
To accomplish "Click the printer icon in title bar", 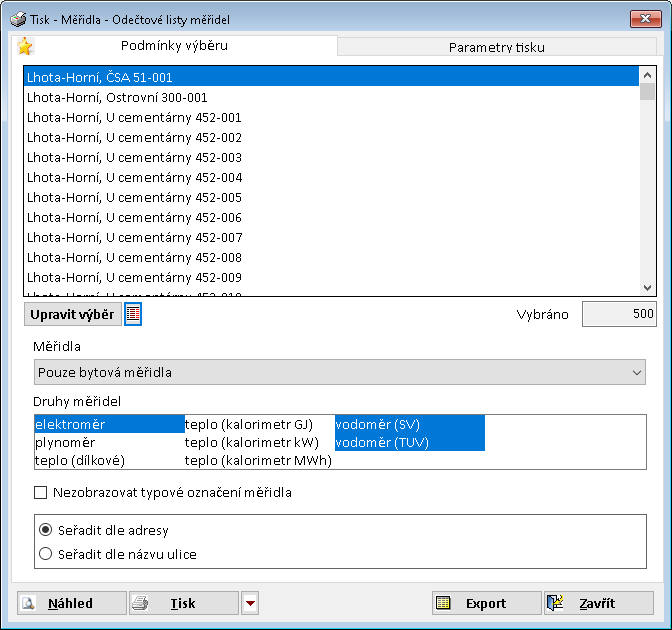I will pyautogui.click(x=18, y=18).
